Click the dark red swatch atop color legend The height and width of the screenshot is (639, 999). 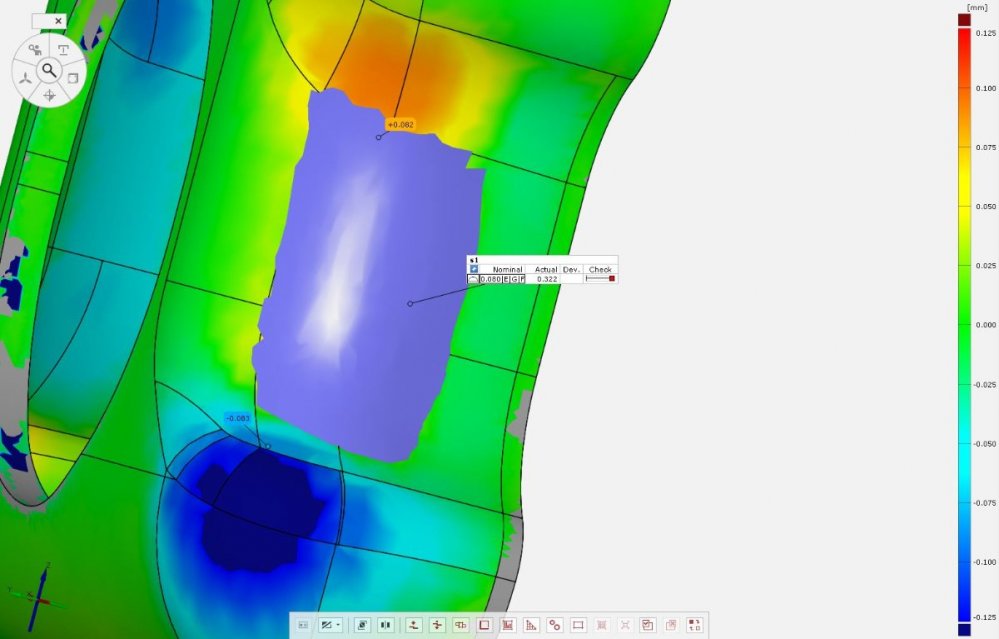pos(964,19)
